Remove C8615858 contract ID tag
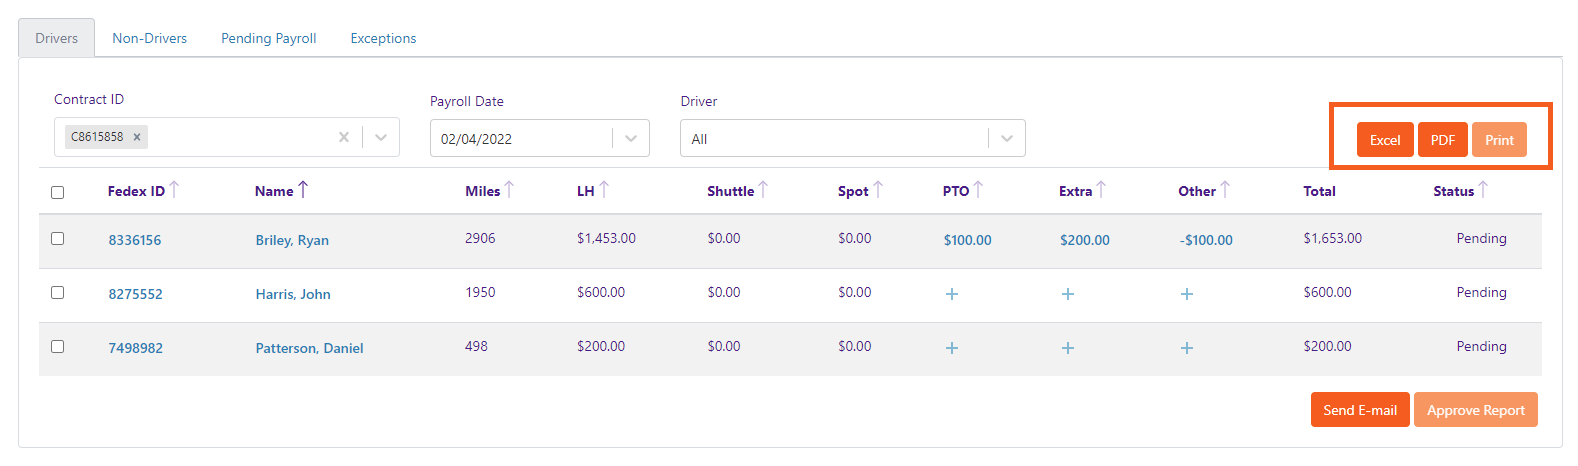1578x466 pixels. point(137,137)
